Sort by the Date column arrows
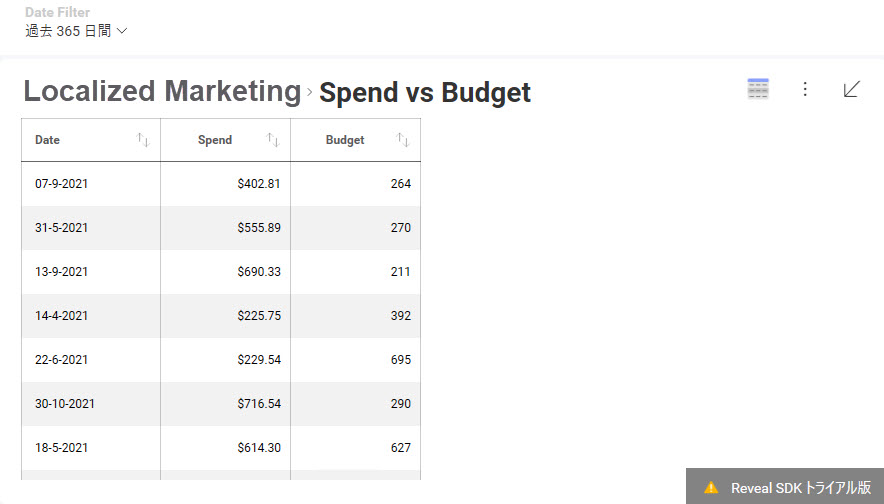Screen dimensions: 884x504 click(143, 140)
